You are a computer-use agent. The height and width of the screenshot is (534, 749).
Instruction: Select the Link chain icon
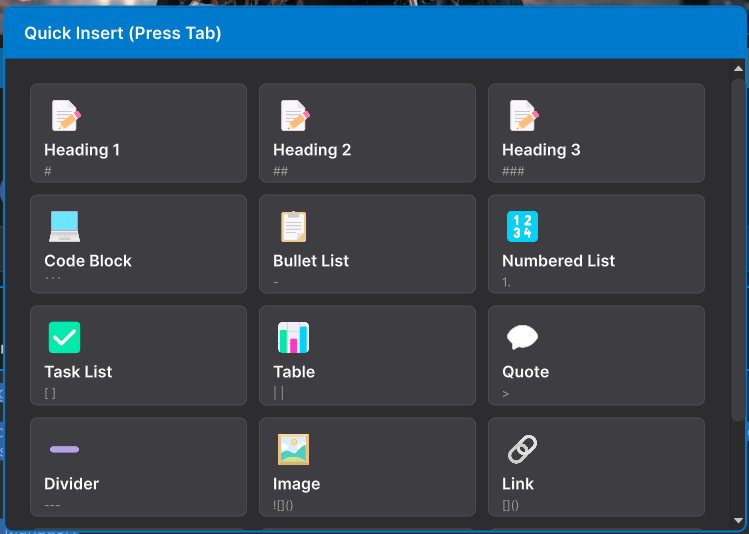[522, 450]
